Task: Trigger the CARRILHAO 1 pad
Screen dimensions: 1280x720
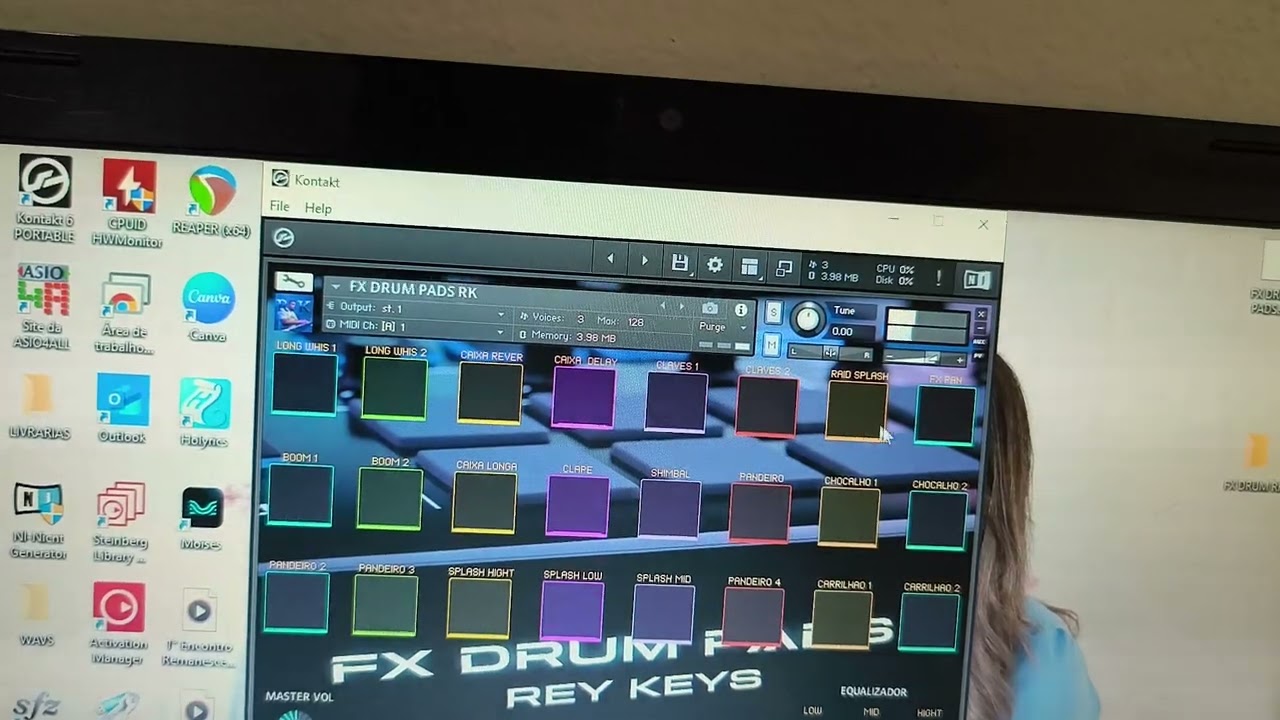Action: (x=842, y=620)
